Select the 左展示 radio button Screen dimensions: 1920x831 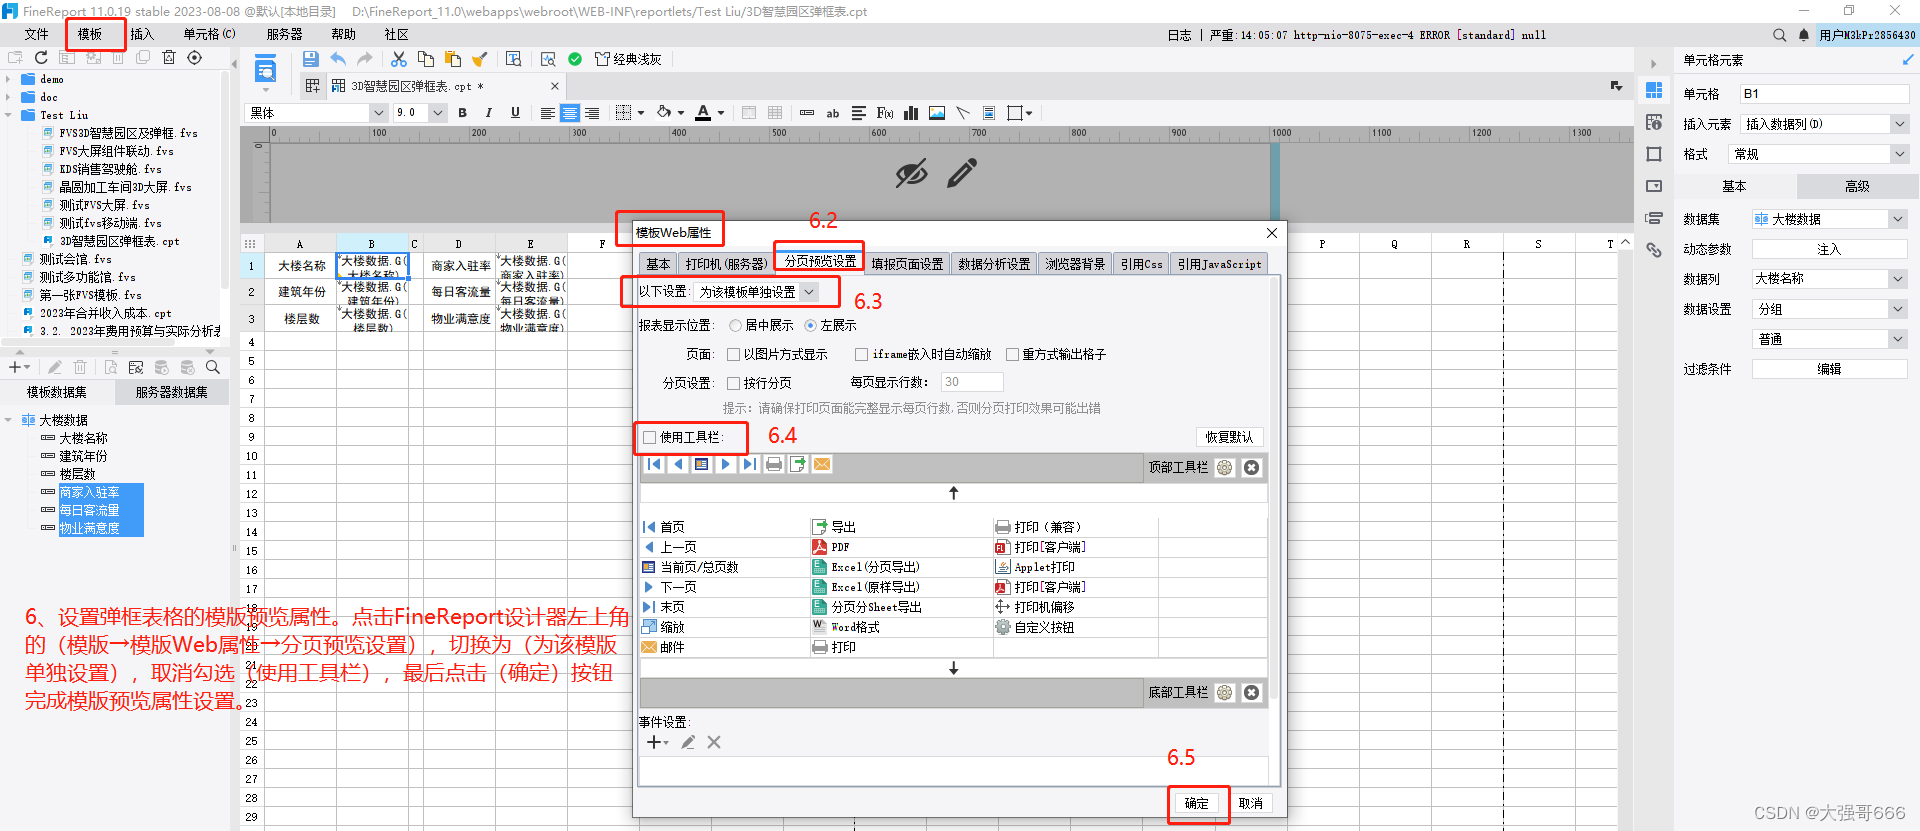810,325
